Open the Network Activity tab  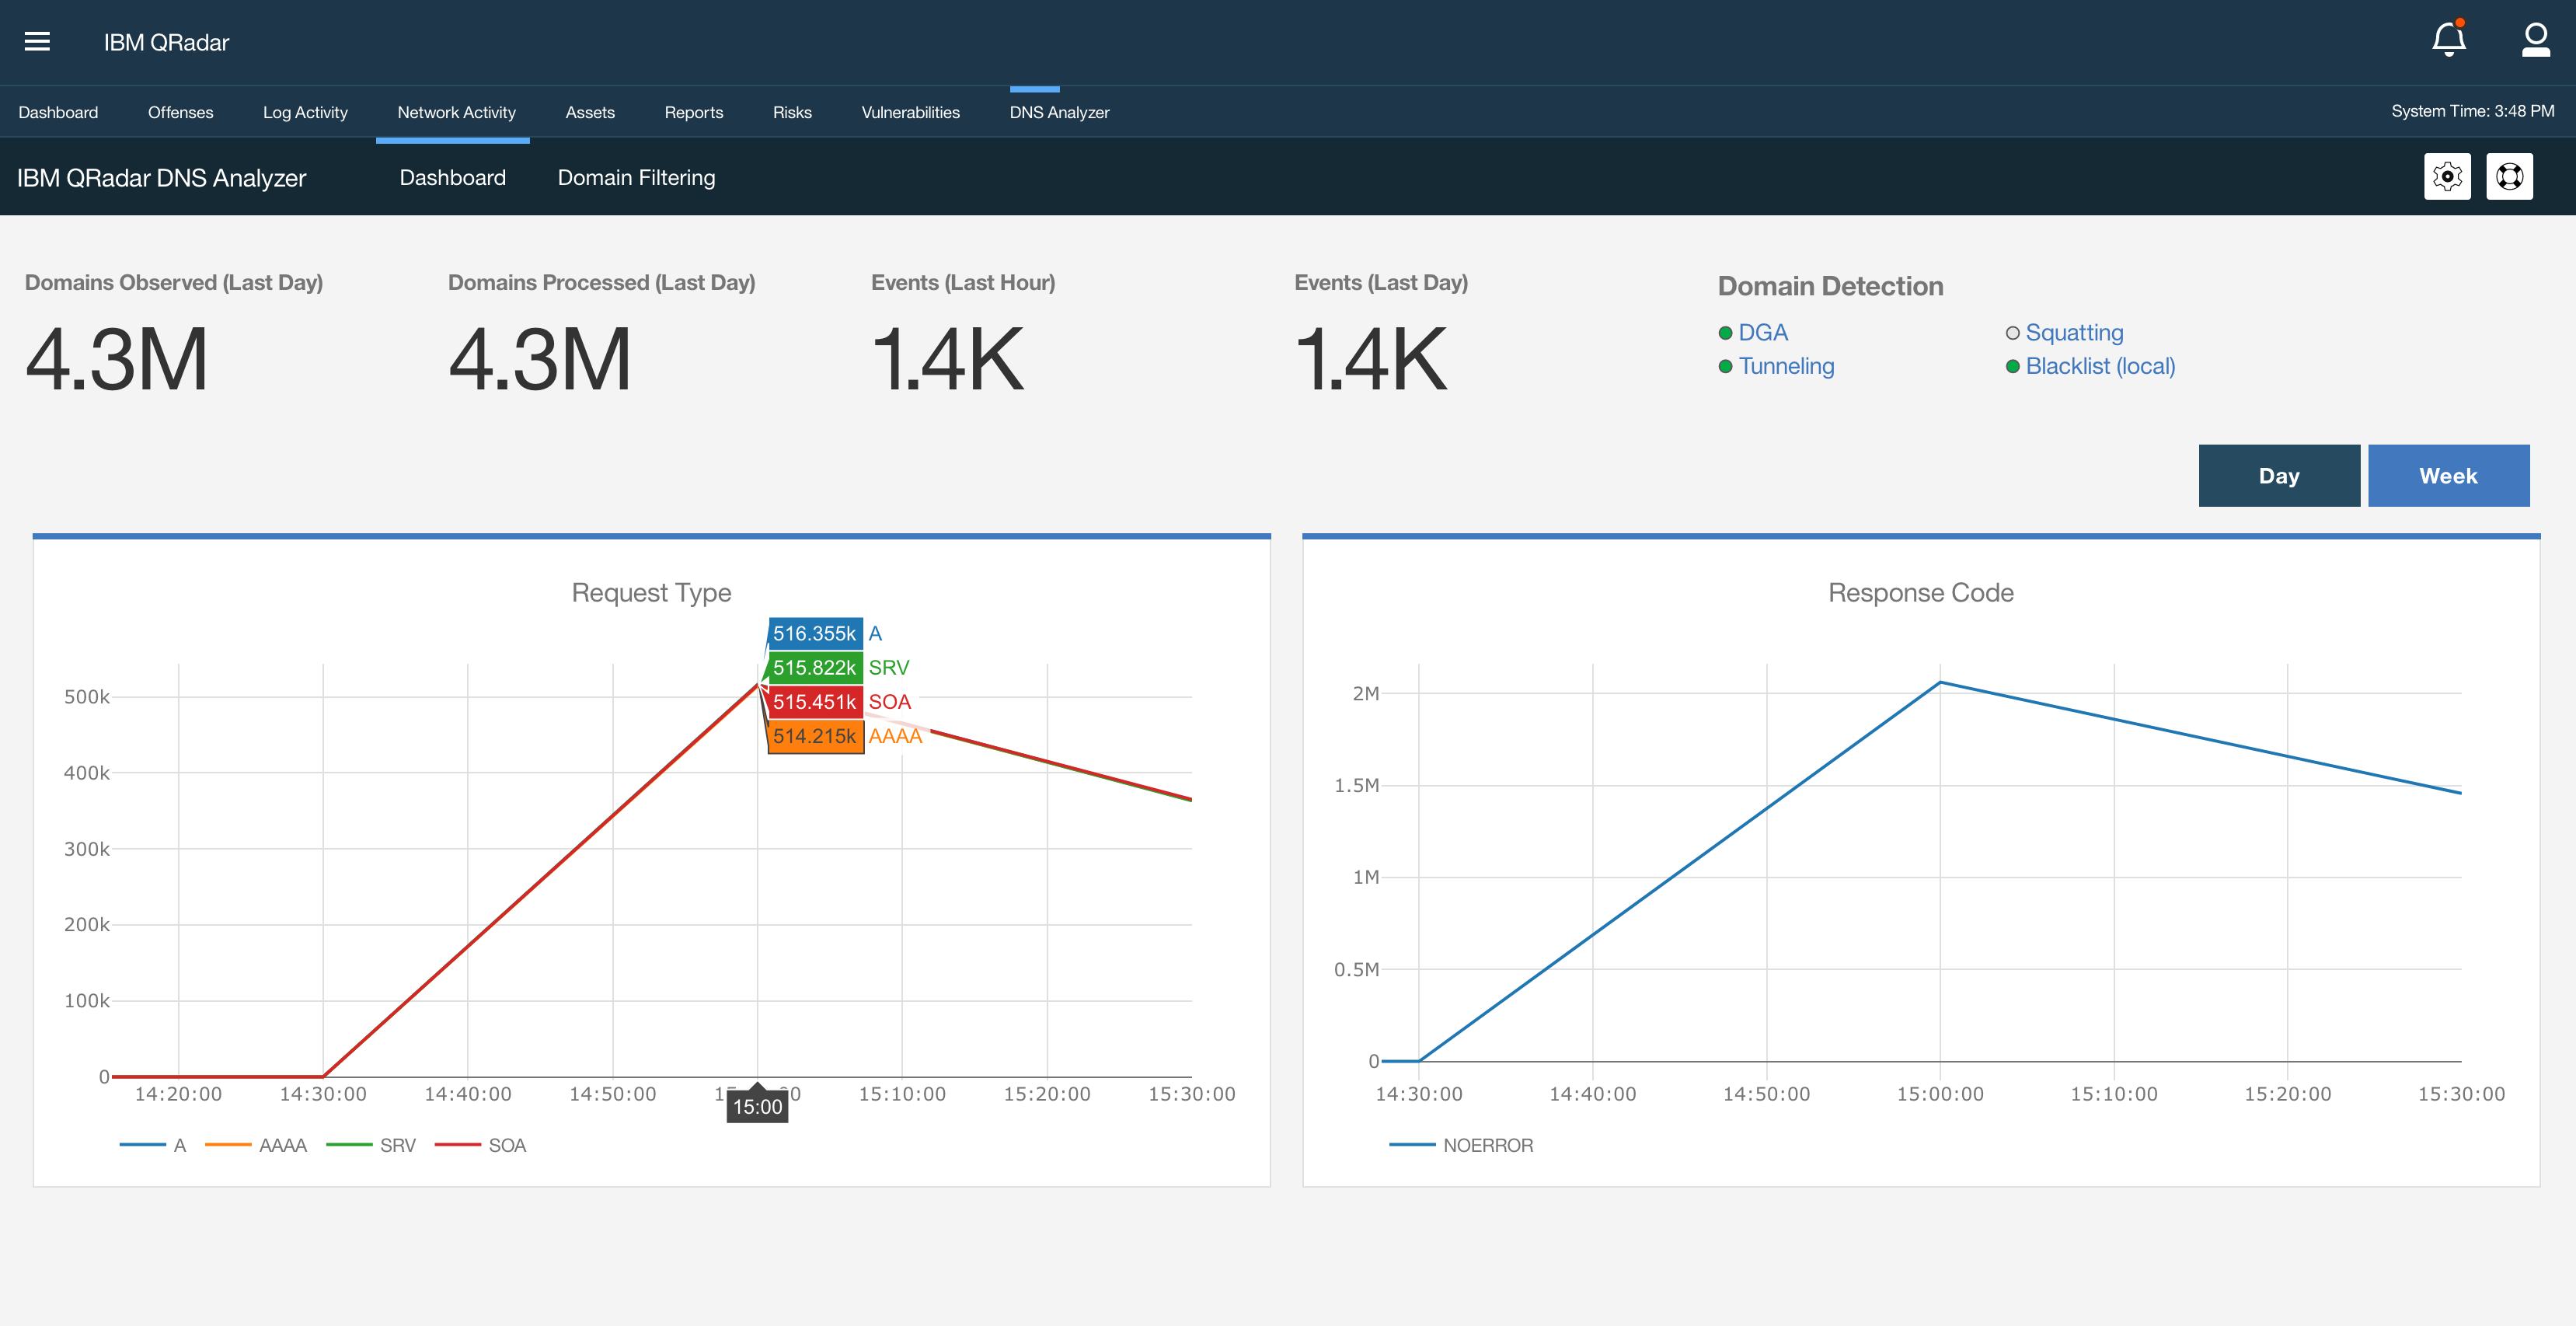[x=456, y=112]
